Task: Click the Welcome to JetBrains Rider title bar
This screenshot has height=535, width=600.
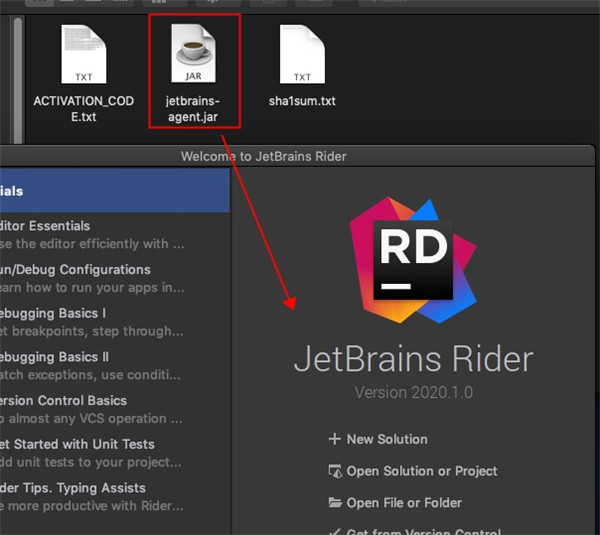Action: tap(263, 156)
